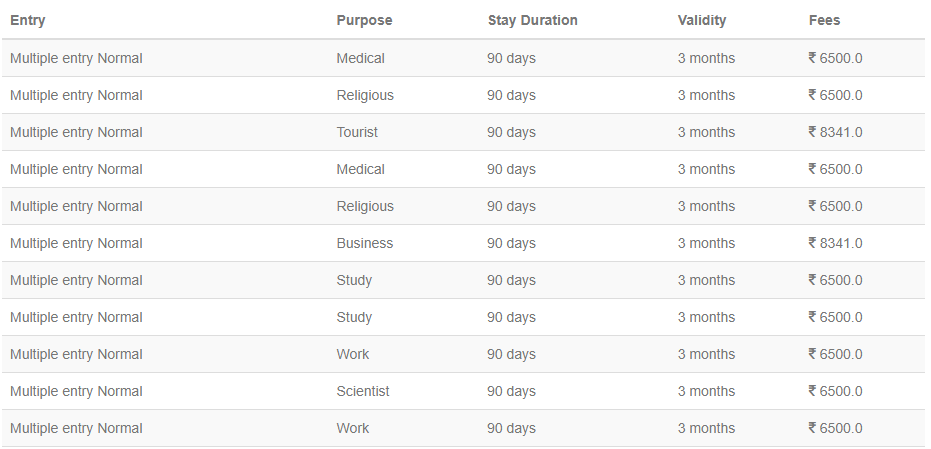The height and width of the screenshot is (449, 931).
Task: Click the rupee symbol in the Scientist row
Action: 813,391
